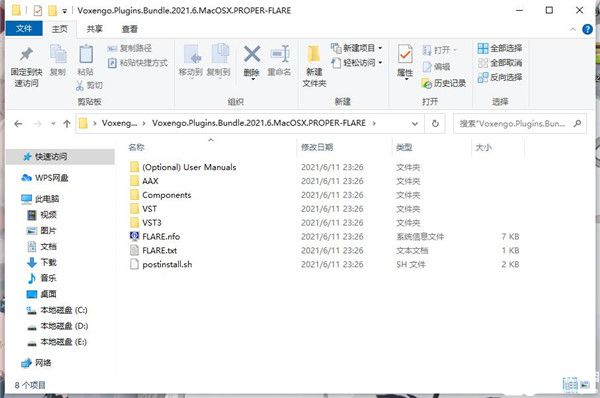Click the search box field
Viewport: 600px width, 398px height.
(x=520, y=124)
